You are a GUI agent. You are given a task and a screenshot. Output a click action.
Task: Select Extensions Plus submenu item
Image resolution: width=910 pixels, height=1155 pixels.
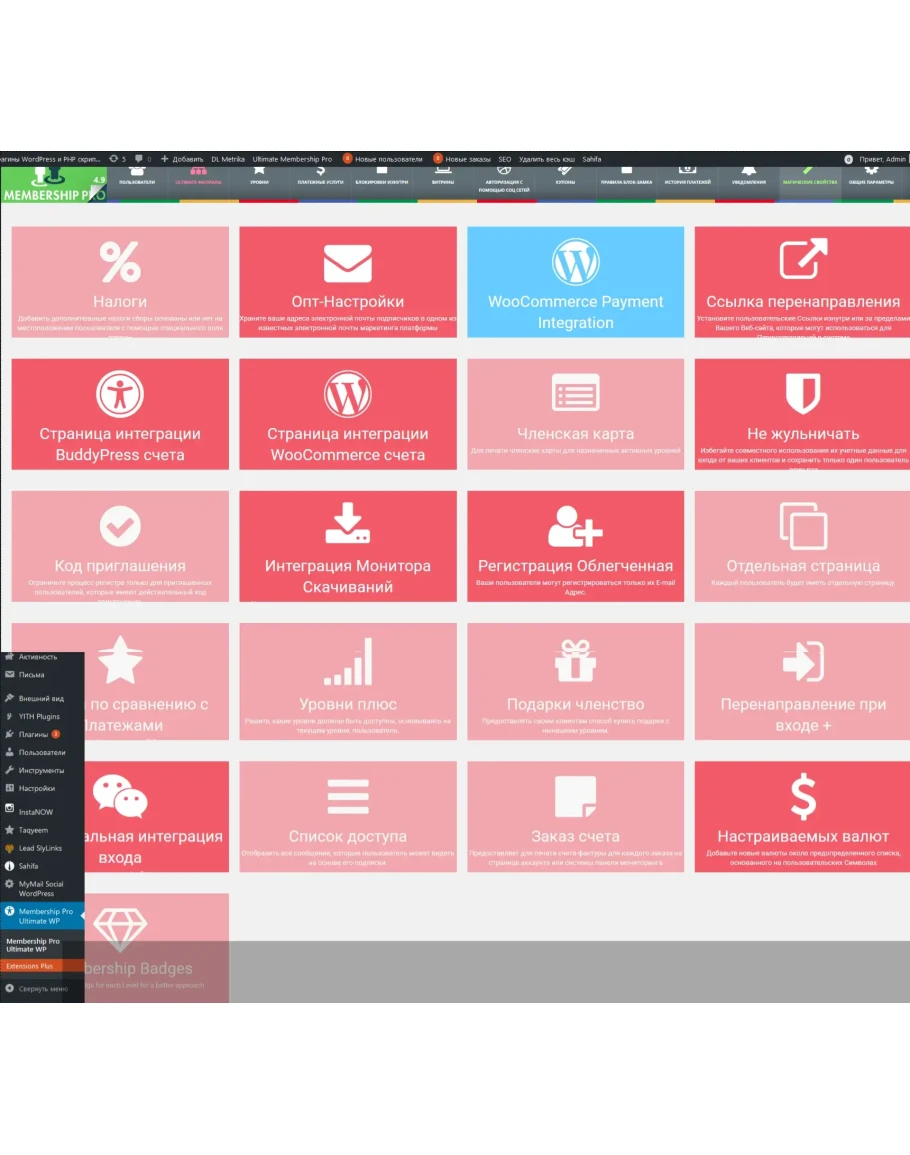[x=29, y=966]
